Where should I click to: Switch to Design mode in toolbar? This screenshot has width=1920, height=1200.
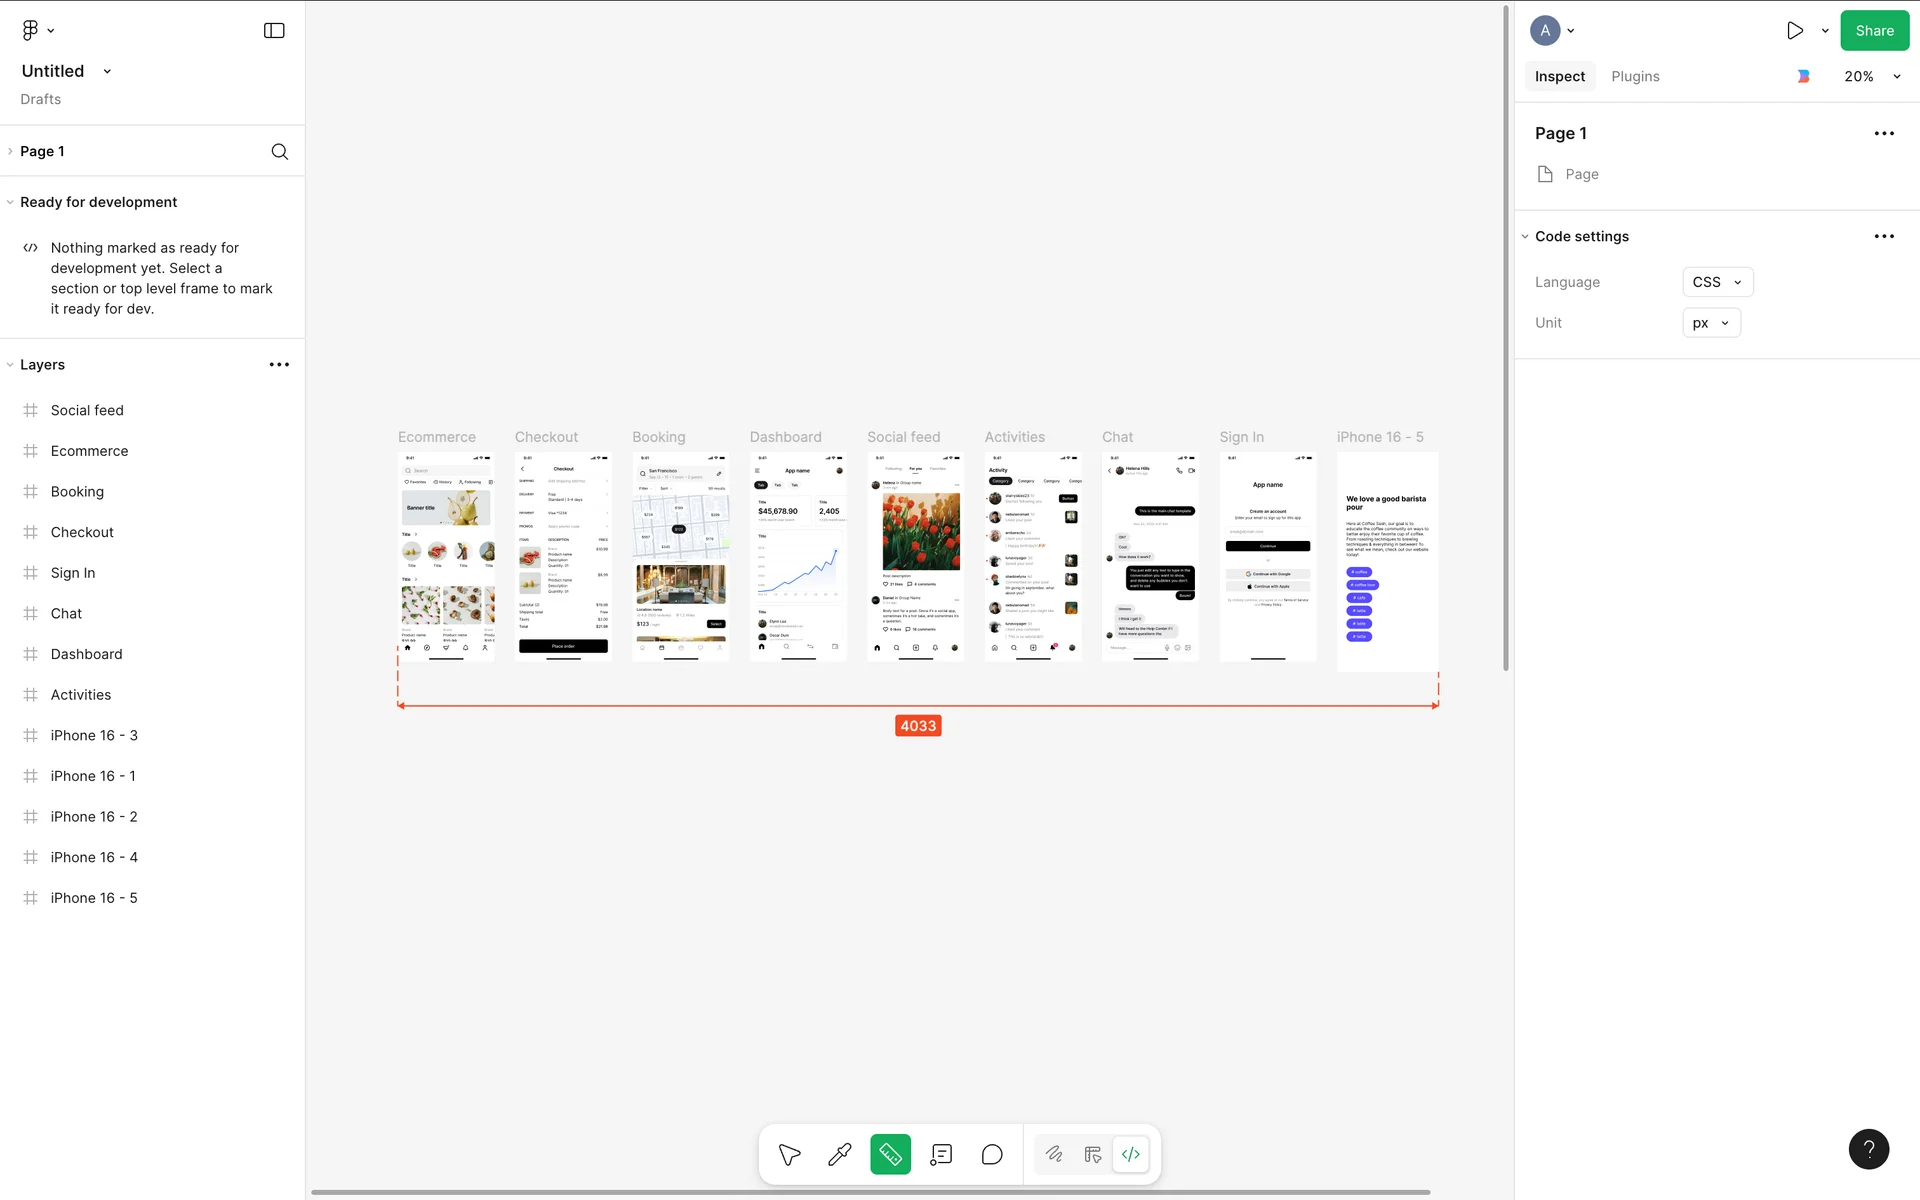(x=1092, y=1154)
